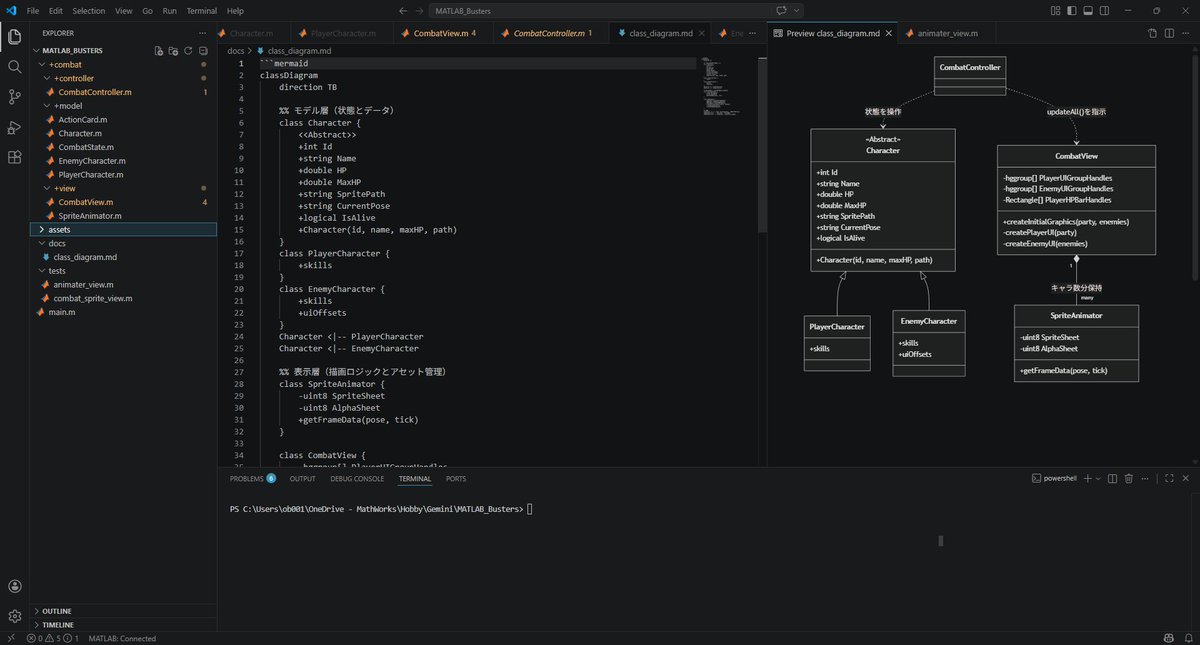Collapse all folders in Explorer

pos(203,50)
